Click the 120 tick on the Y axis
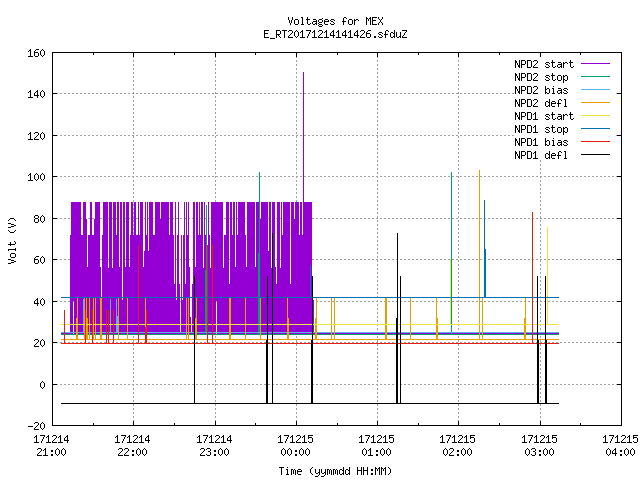Image resolution: width=640 pixels, height=480 pixels. pos(36,136)
